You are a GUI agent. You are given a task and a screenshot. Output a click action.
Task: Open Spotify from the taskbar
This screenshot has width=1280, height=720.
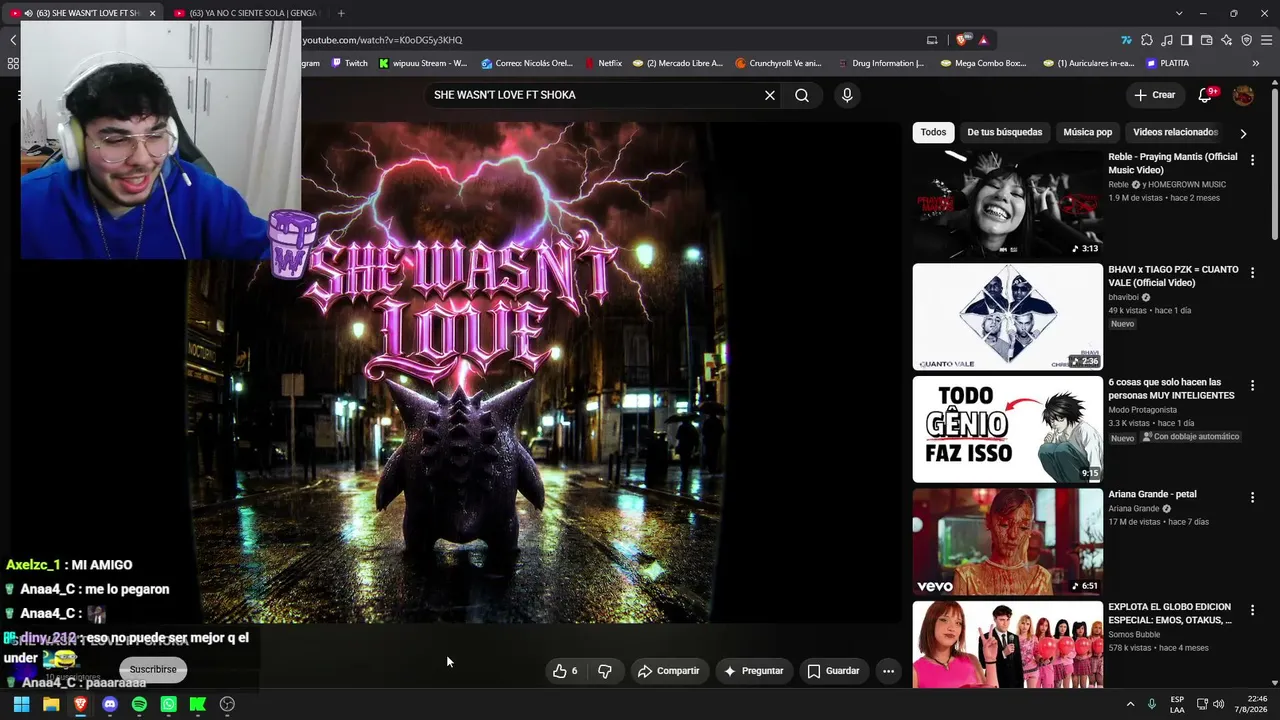(139, 704)
